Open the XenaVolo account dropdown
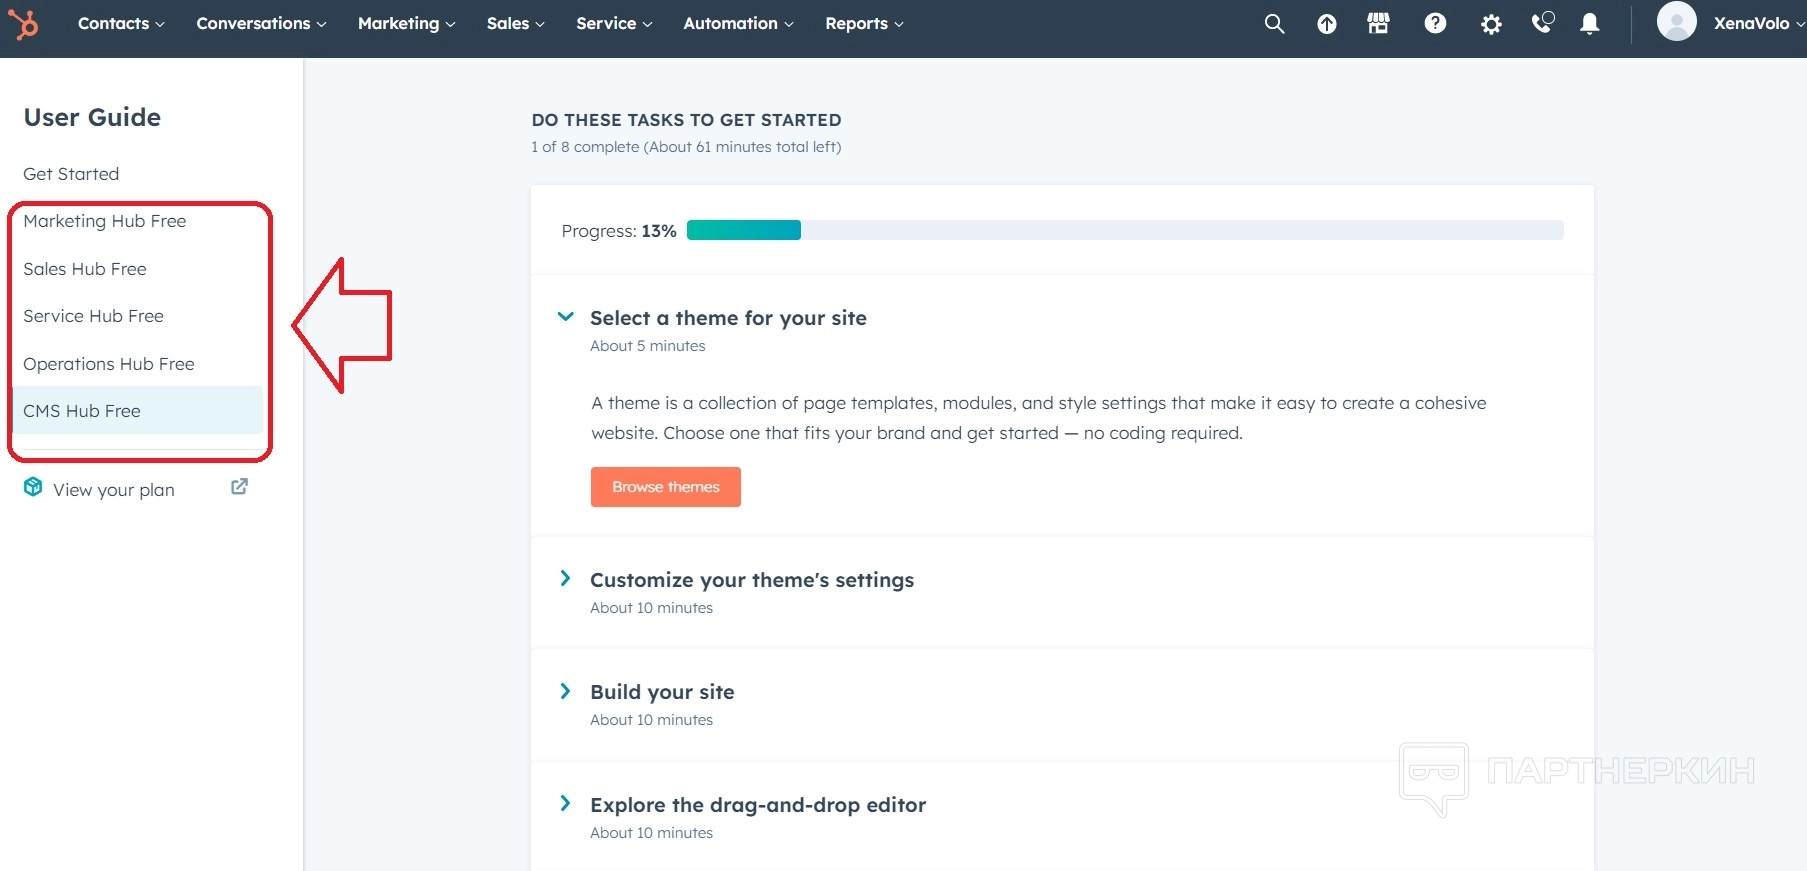This screenshot has width=1807, height=871. (1750, 23)
